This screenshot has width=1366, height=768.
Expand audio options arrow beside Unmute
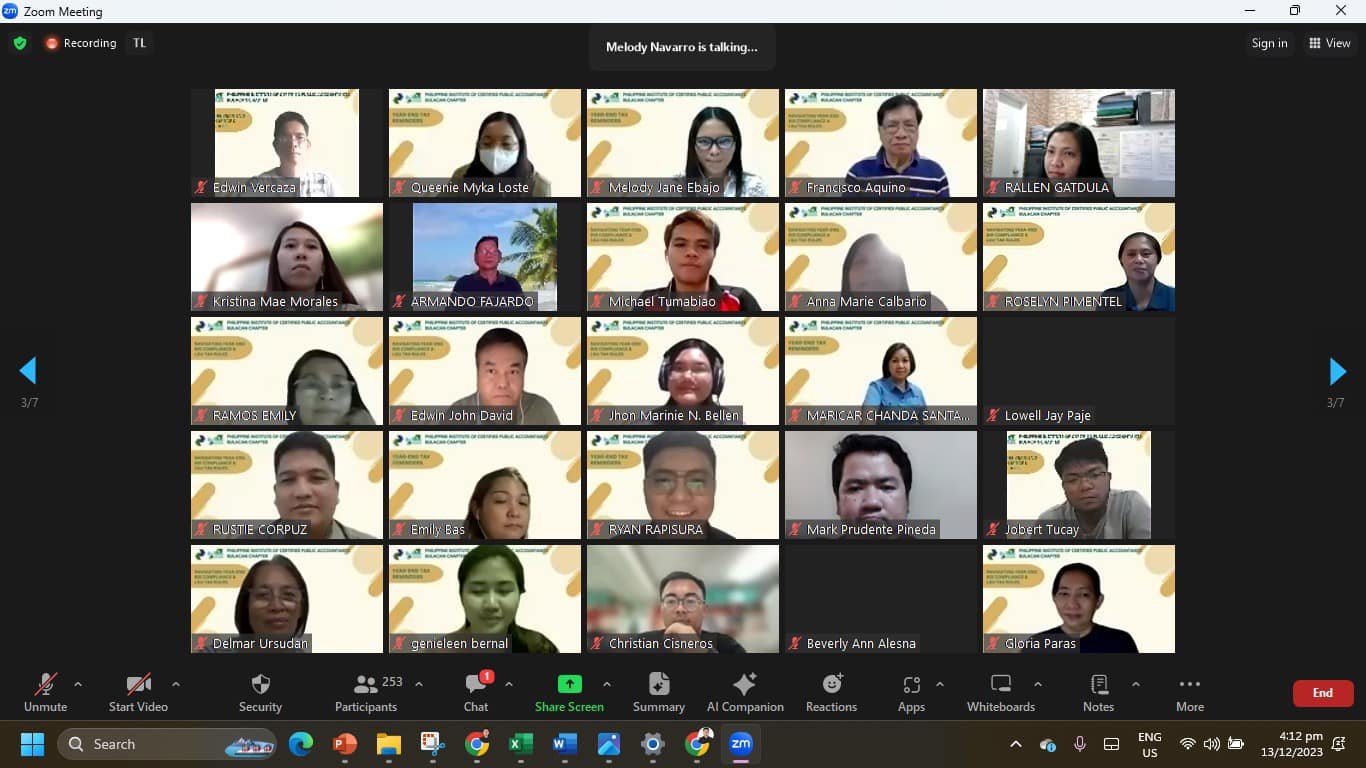tap(78, 685)
